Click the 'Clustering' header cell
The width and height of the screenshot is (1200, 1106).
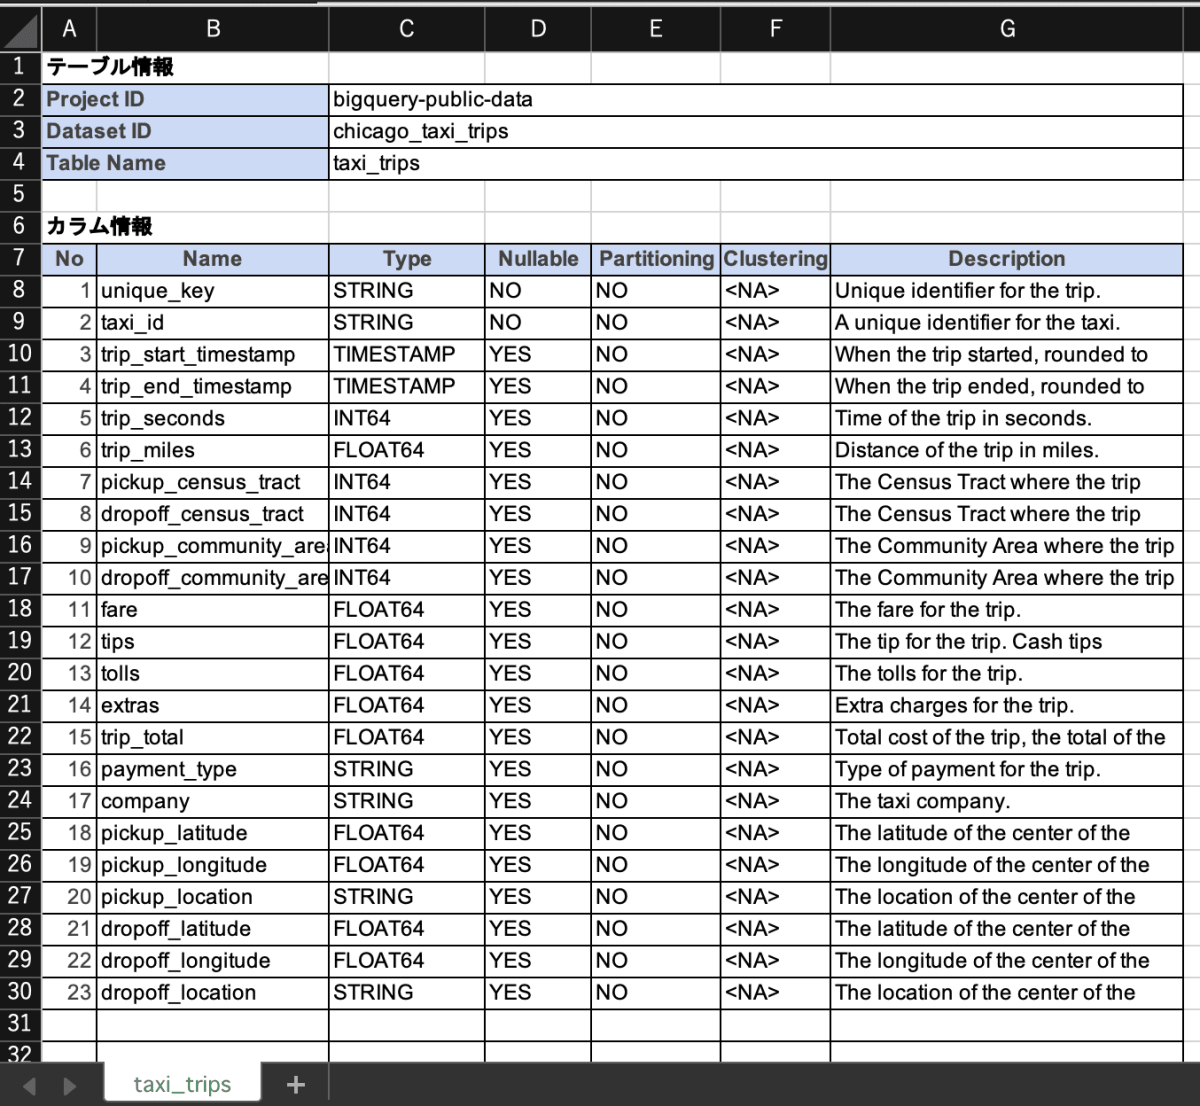(x=775, y=259)
